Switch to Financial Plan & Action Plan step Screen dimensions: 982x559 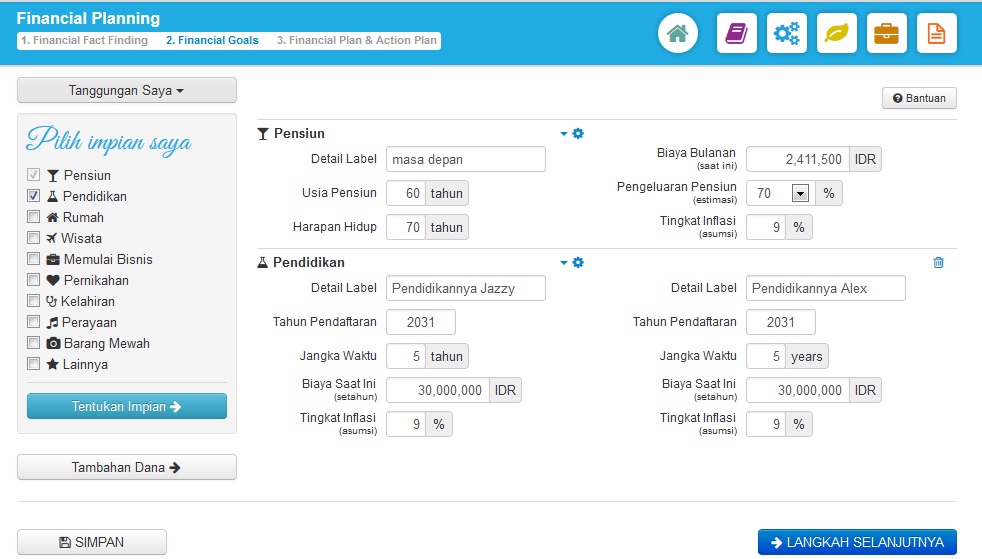(357, 41)
